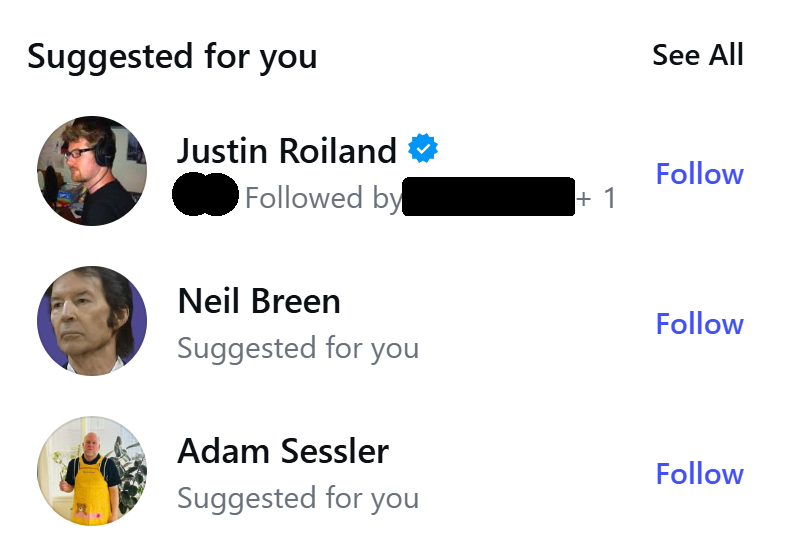
Task: Click the 'Suggested for you' section heading
Action: pos(172,56)
